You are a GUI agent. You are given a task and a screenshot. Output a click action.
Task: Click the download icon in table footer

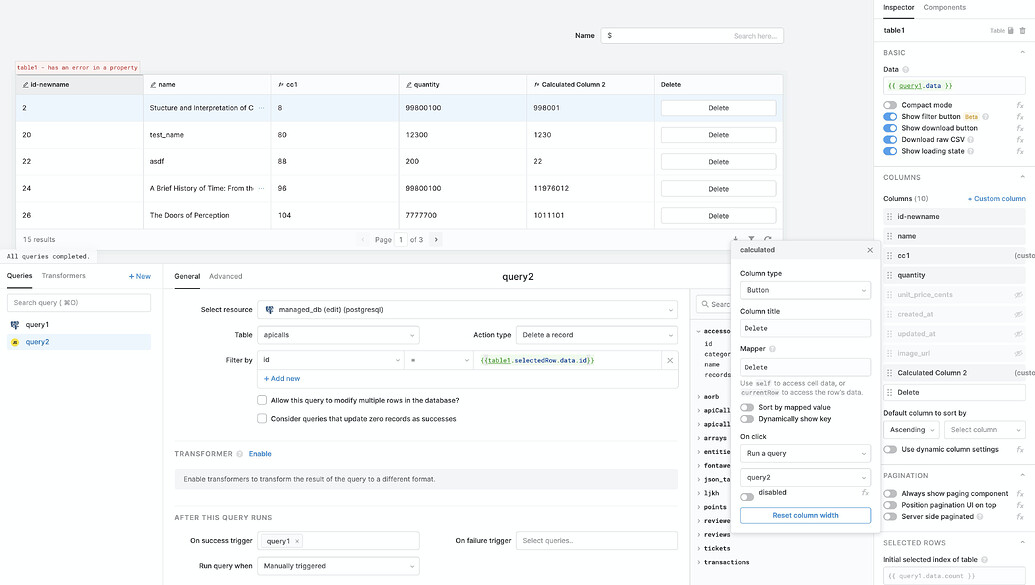[737, 238]
